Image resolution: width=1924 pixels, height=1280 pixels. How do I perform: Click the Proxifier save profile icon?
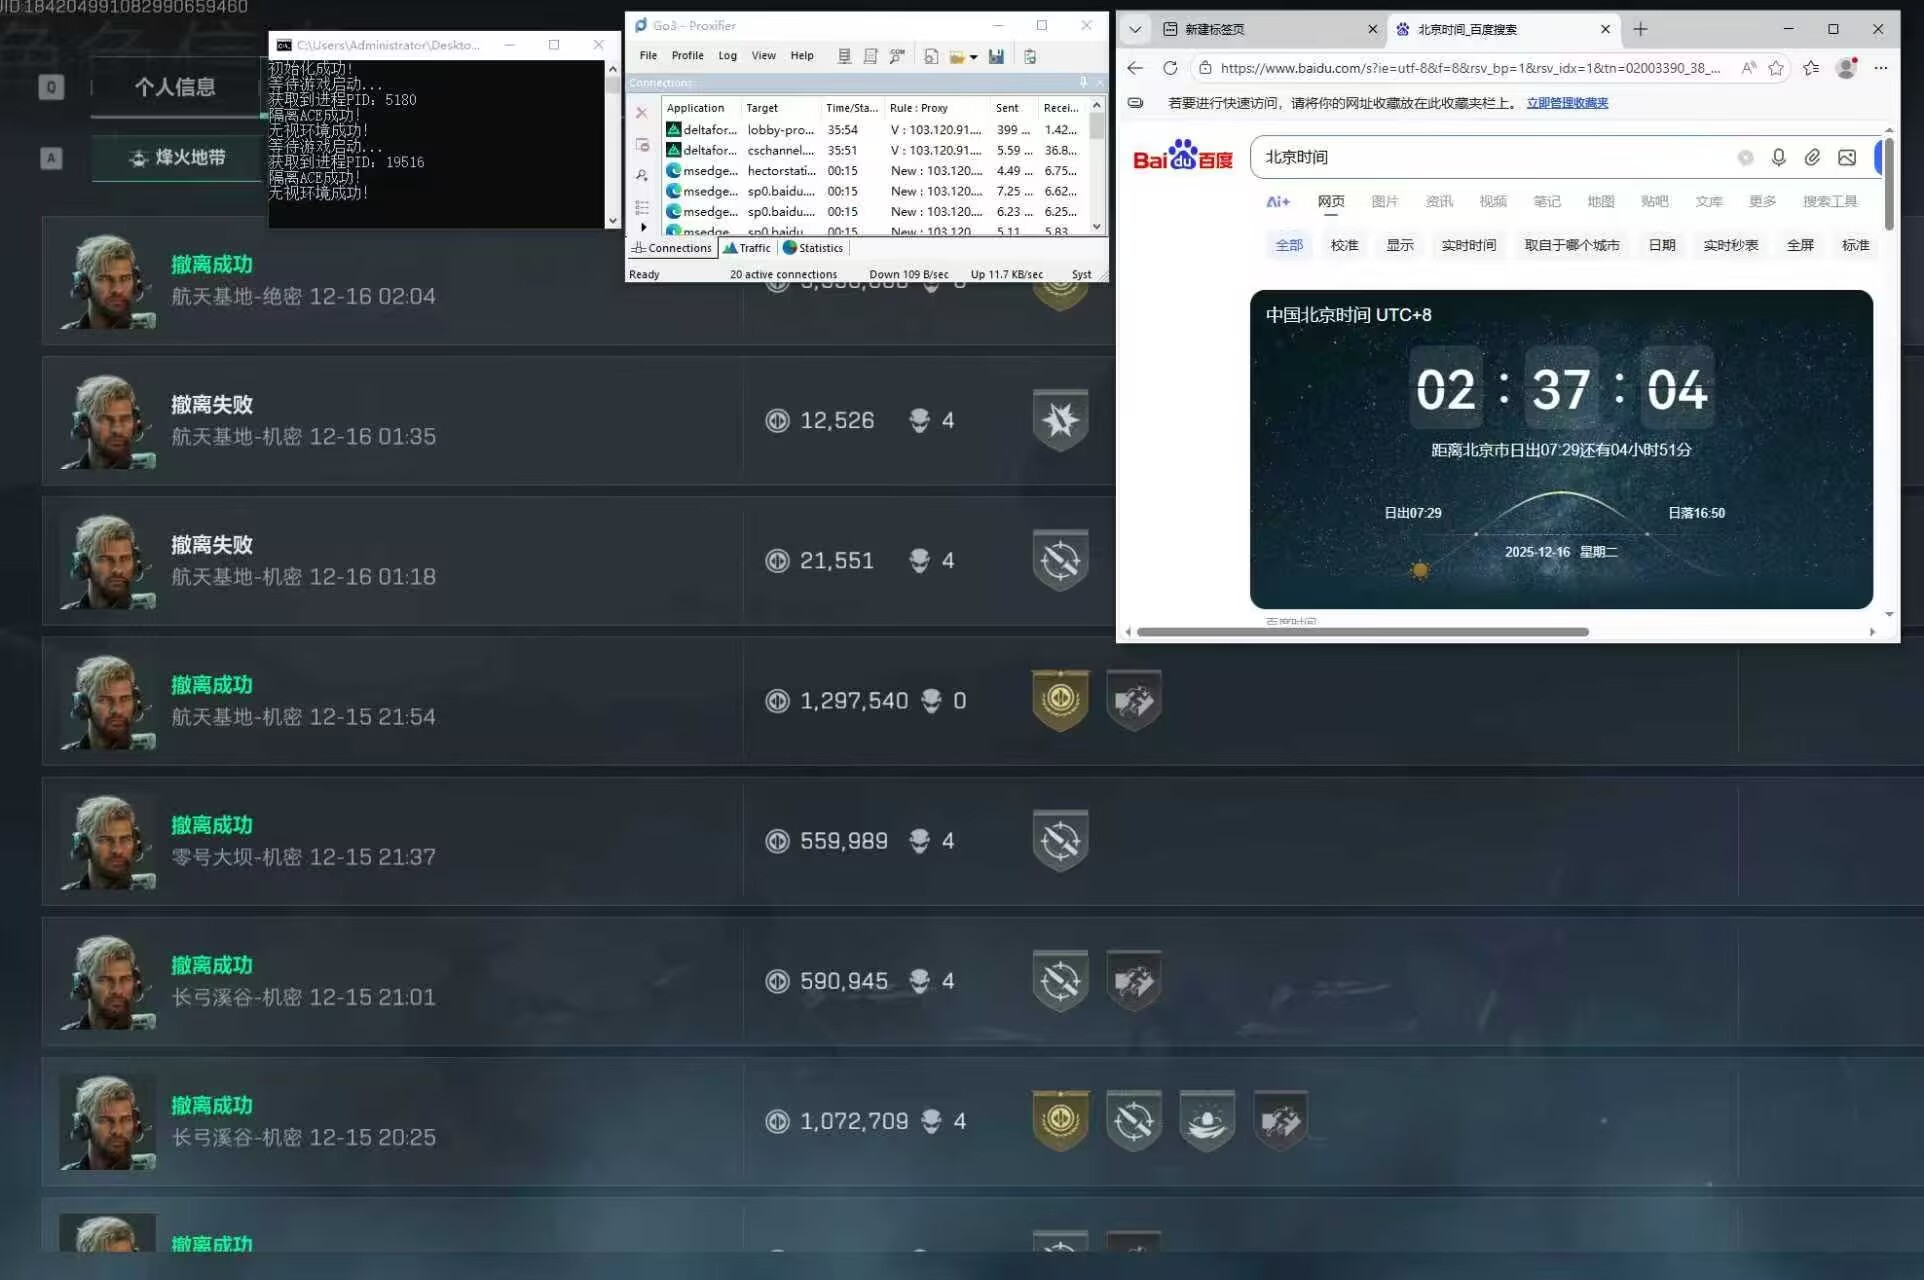pyautogui.click(x=996, y=56)
